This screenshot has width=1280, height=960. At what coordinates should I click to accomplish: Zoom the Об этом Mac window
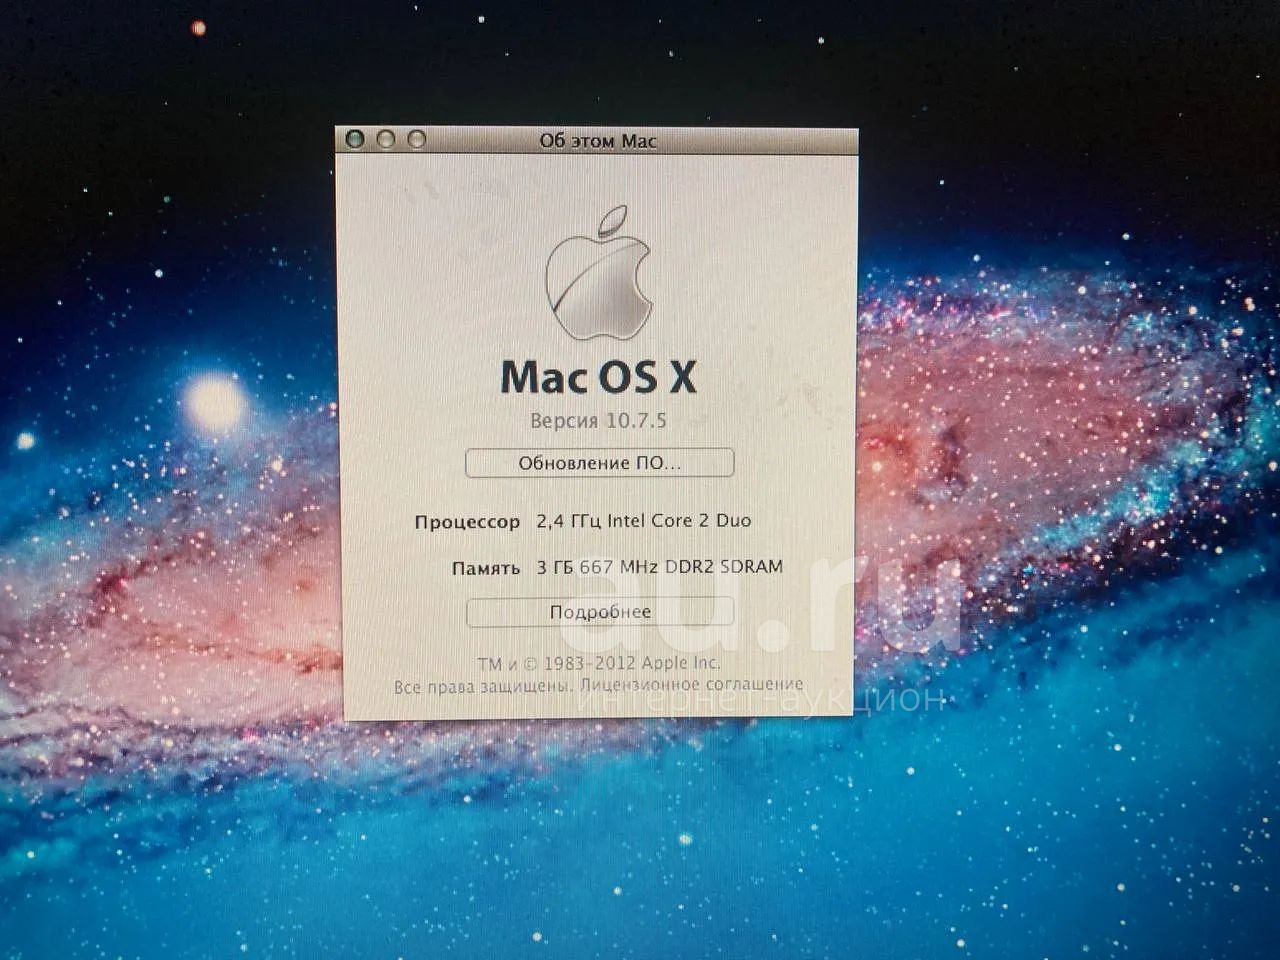tap(416, 139)
